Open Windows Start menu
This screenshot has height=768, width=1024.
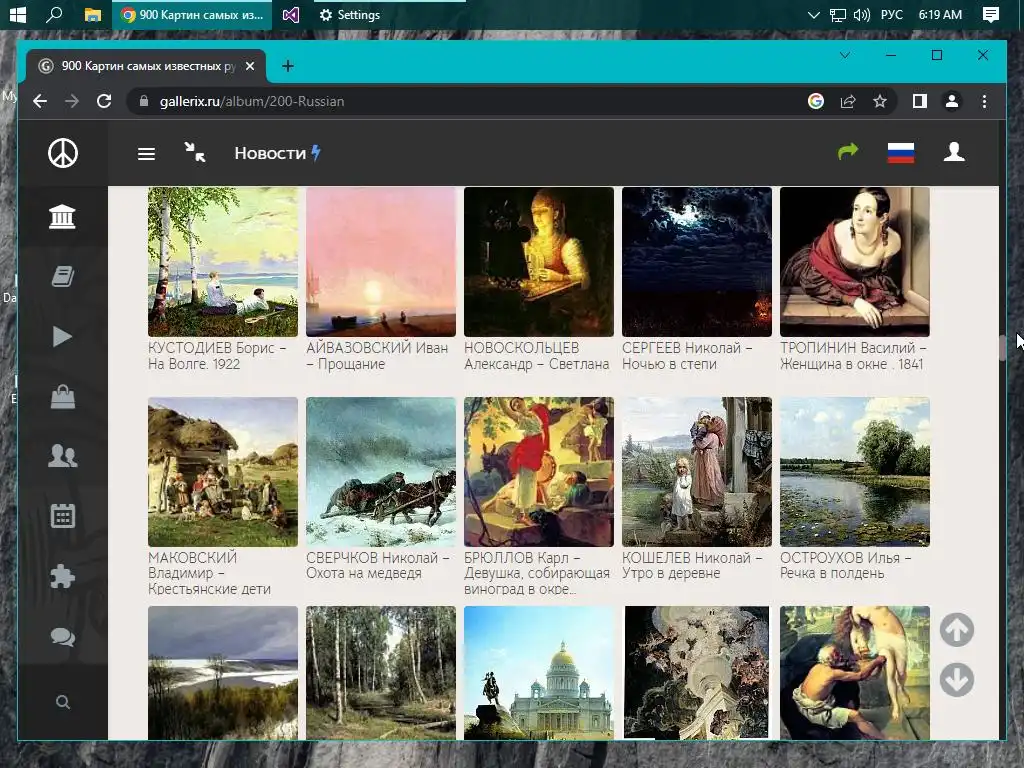point(18,14)
